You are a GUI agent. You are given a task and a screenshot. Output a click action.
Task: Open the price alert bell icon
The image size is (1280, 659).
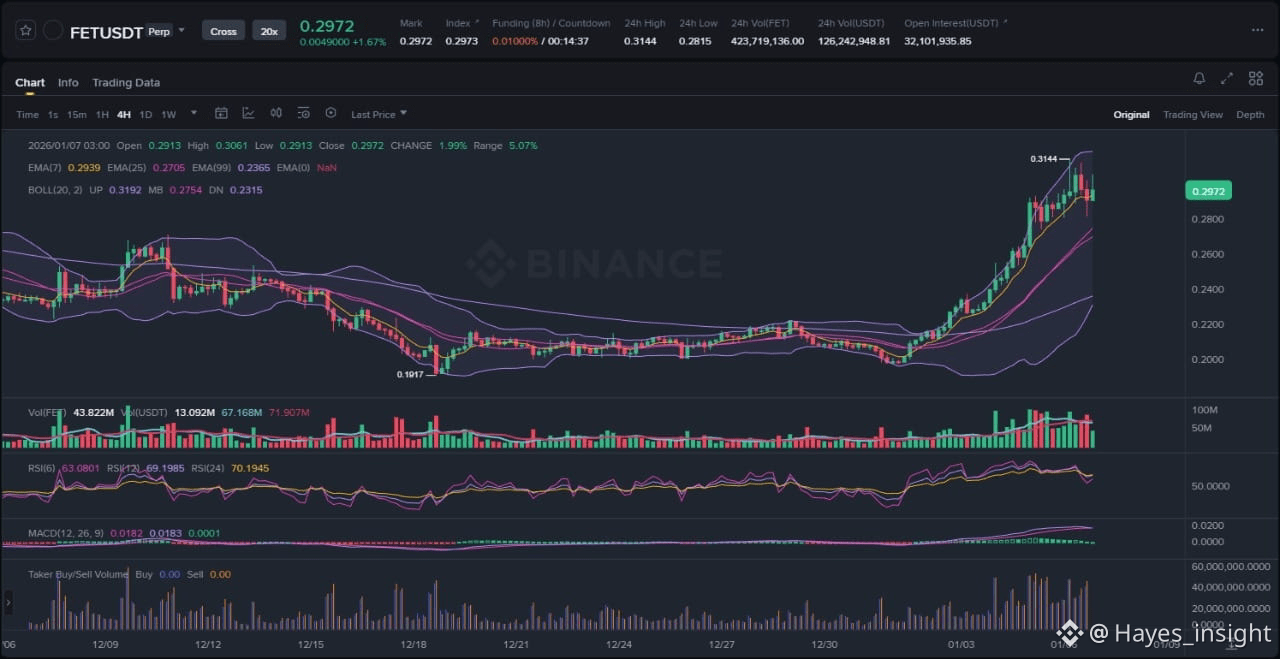[1199, 79]
